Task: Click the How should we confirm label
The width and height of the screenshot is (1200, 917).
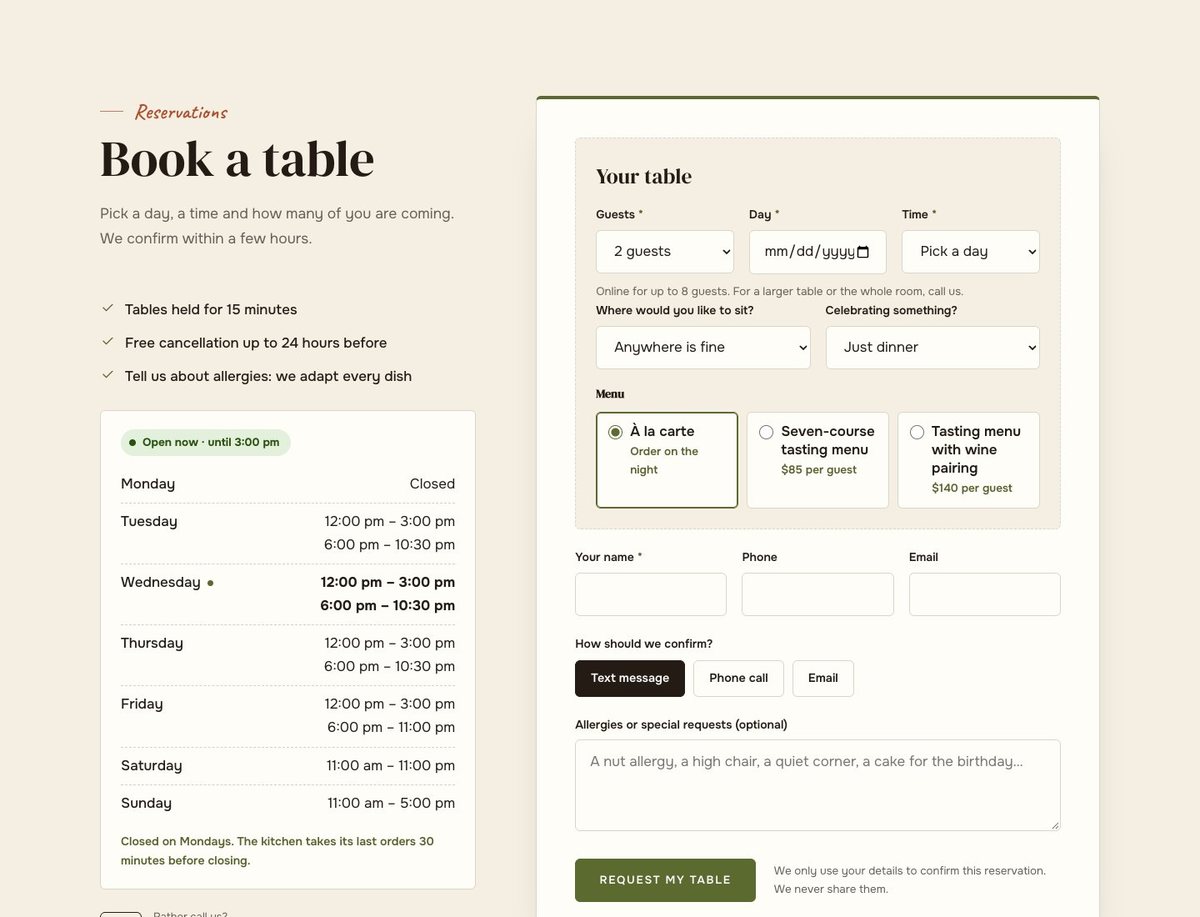Action: coord(644,644)
